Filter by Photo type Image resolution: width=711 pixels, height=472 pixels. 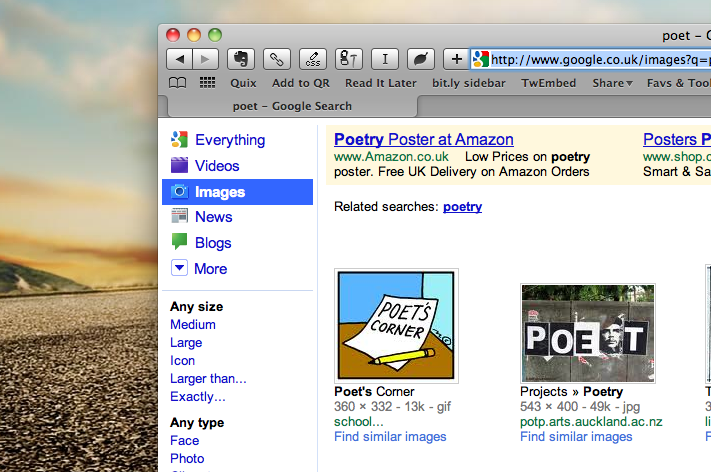(187, 458)
